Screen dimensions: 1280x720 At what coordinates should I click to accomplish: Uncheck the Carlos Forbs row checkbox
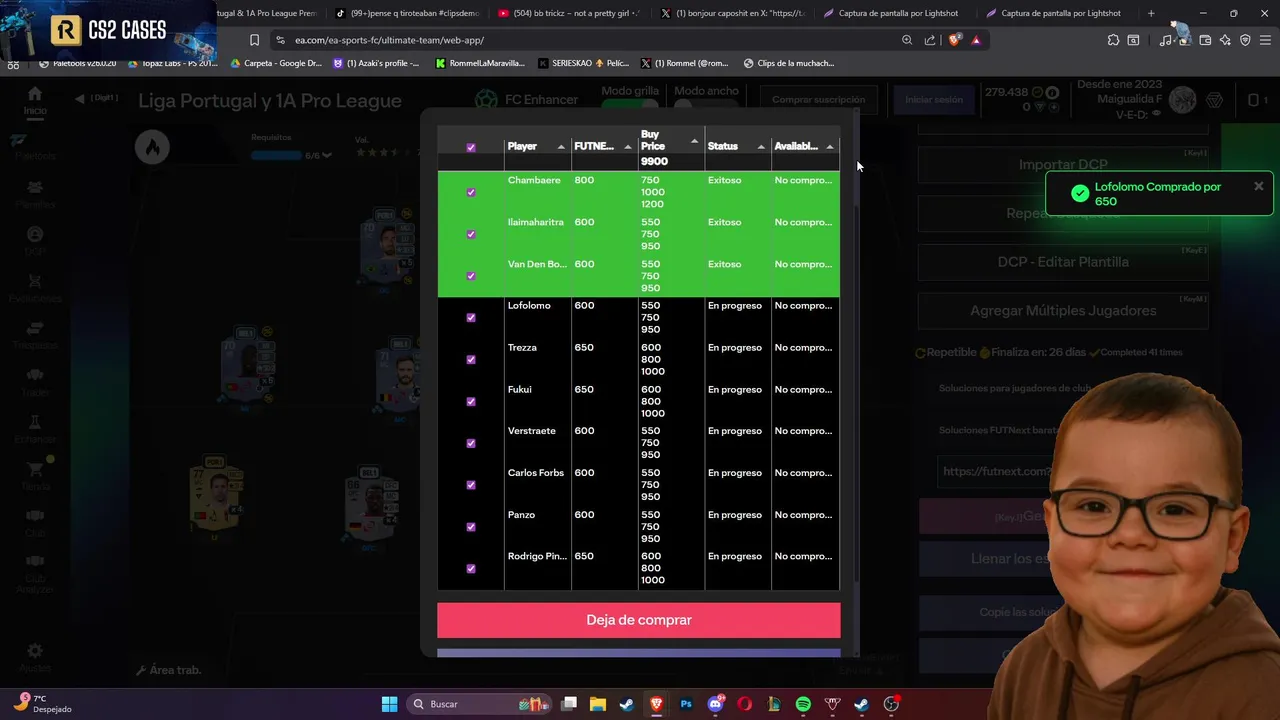pyautogui.click(x=471, y=485)
